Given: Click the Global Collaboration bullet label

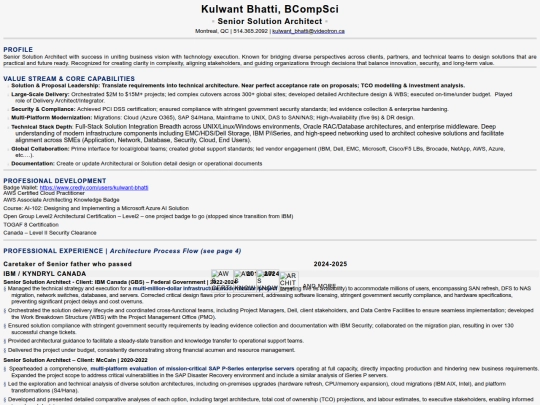Looking at the screenshot, I should tap(40, 149).
